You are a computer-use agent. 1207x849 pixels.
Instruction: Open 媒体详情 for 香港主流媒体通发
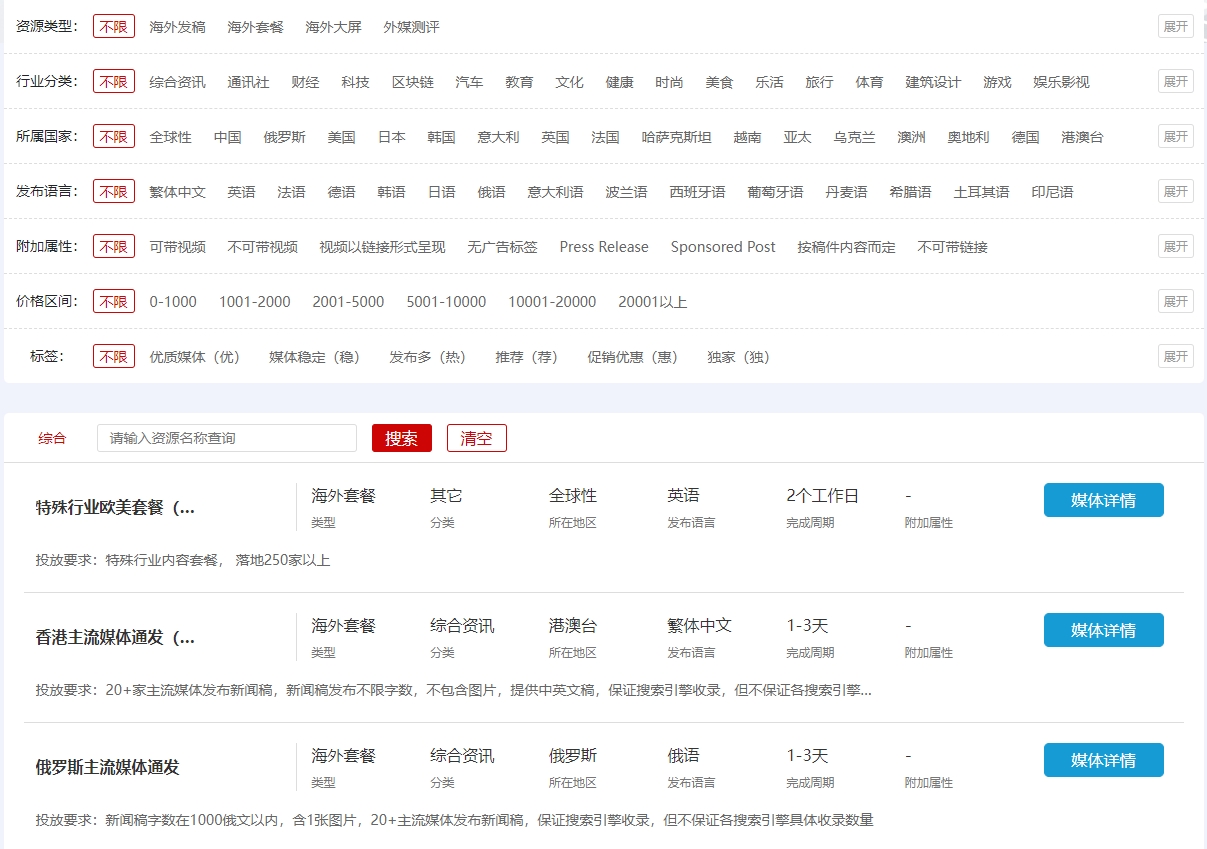[1103, 630]
